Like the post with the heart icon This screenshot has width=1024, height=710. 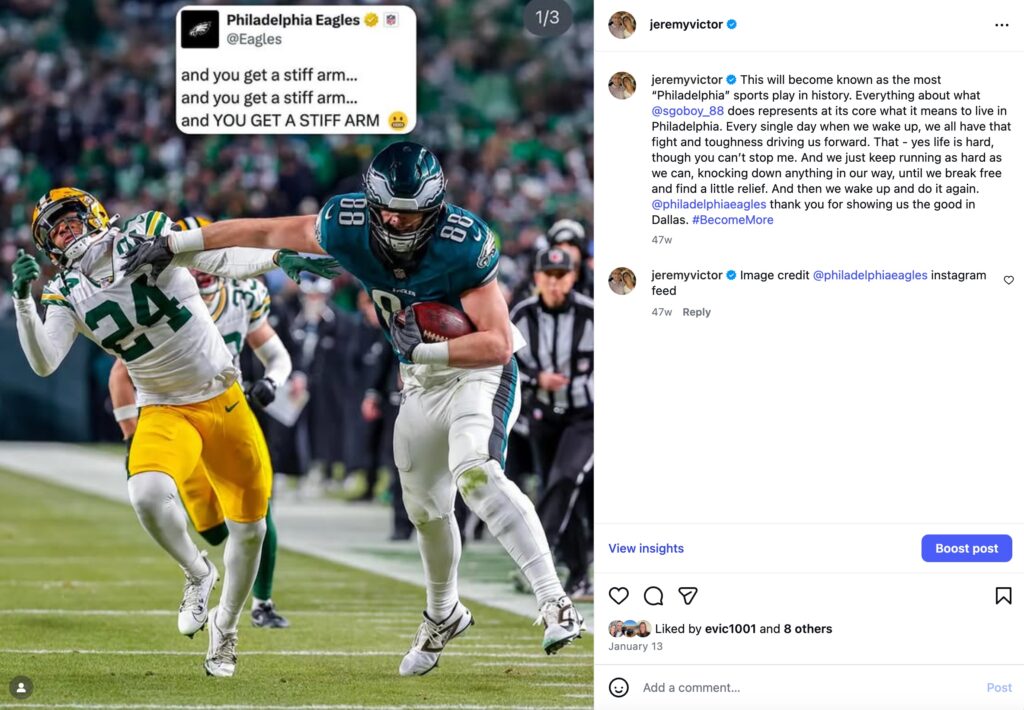click(x=619, y=596)
